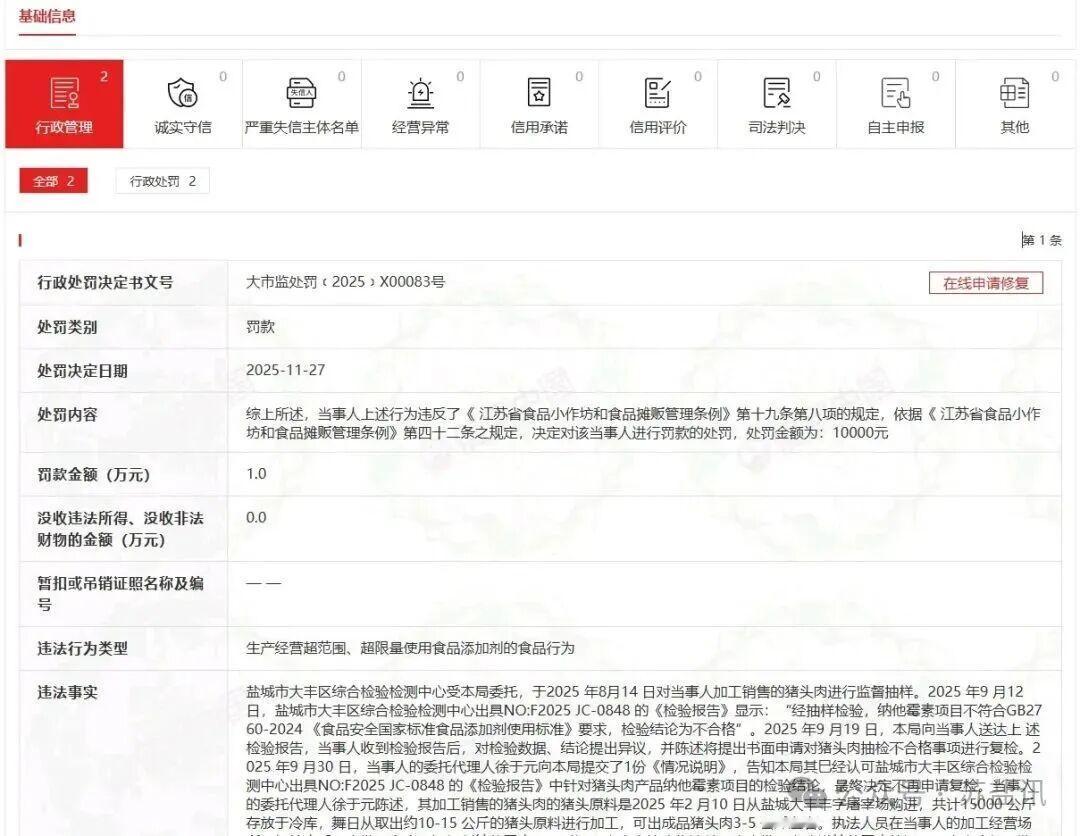Open the 司法判决 gavel document icon
Image resolution: width=1080 pixels, height=836 pixels.
click(777, 95)
